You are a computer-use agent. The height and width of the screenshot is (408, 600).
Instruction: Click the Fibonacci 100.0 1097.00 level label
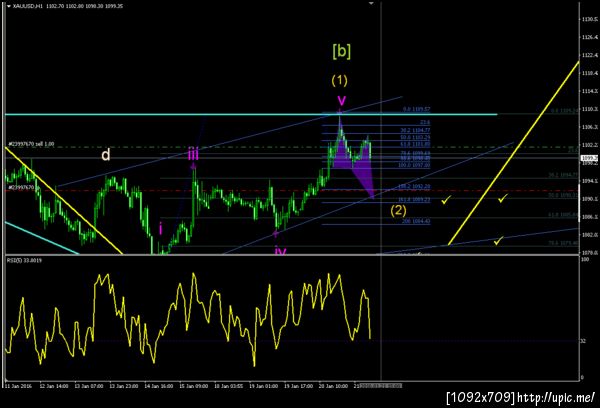[x=414, y=165]
